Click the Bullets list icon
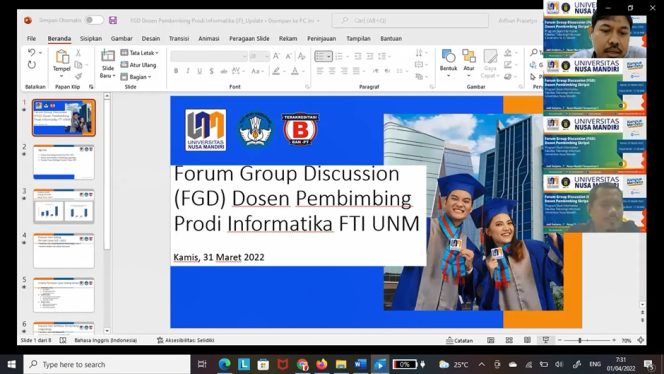This screenshot has height=374, width=664. click(321, 56)
